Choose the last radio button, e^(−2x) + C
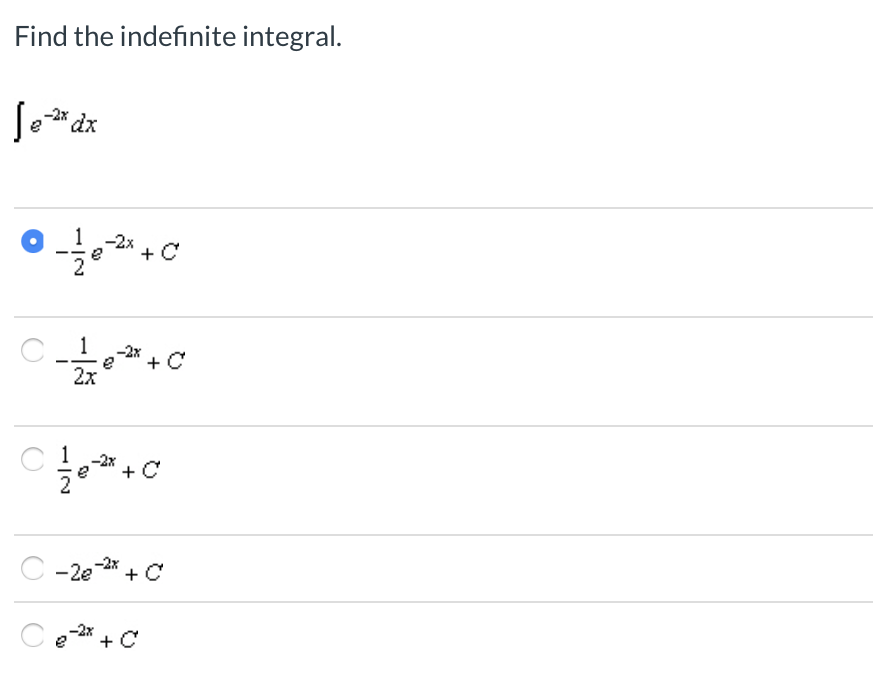The image size is (892, 678). [32, 635]
